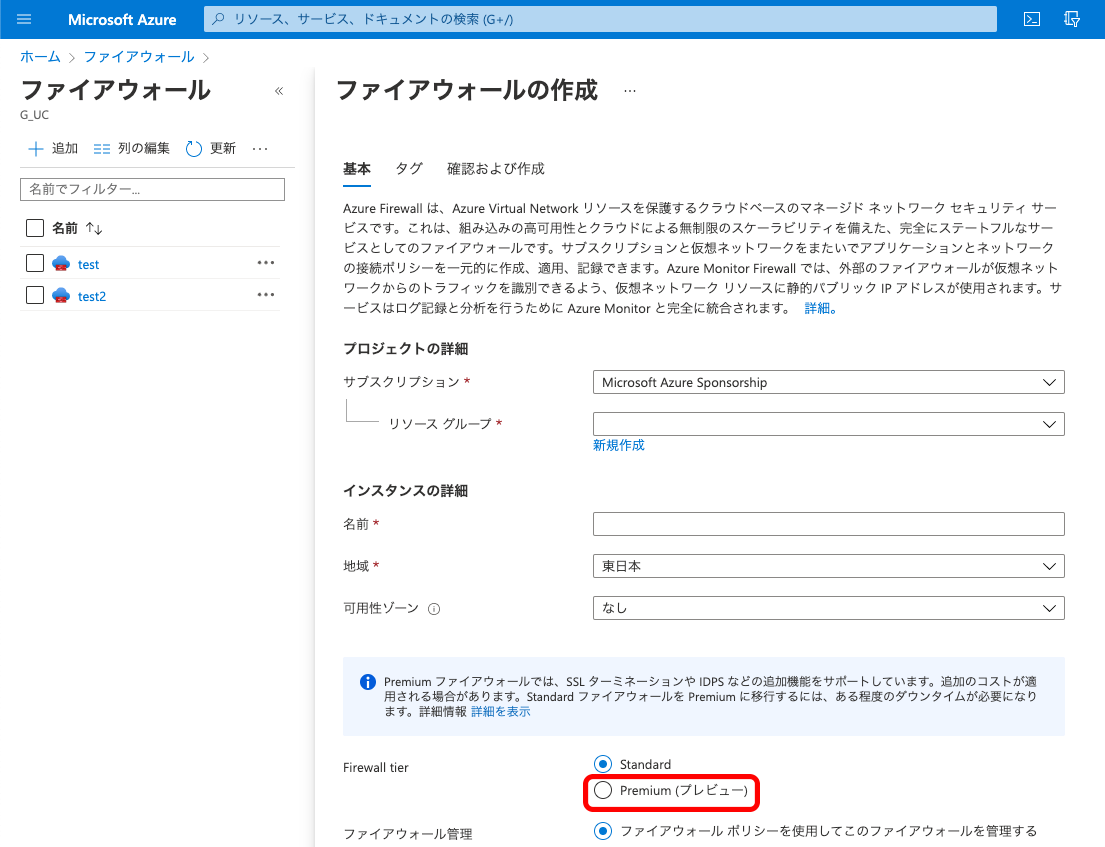Switch to the タグ tab
The image size is (1105, 847).
click(409, 168)
